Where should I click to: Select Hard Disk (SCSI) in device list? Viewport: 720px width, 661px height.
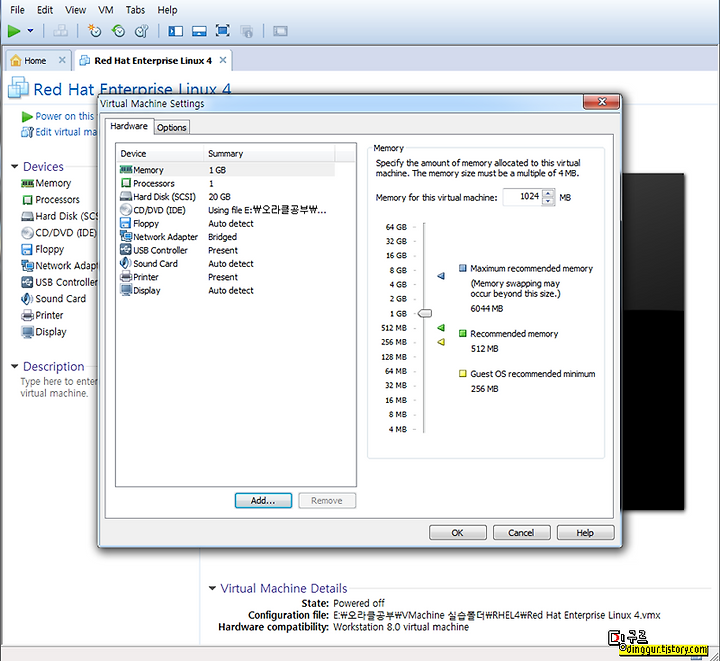click(x=227, y=196)
